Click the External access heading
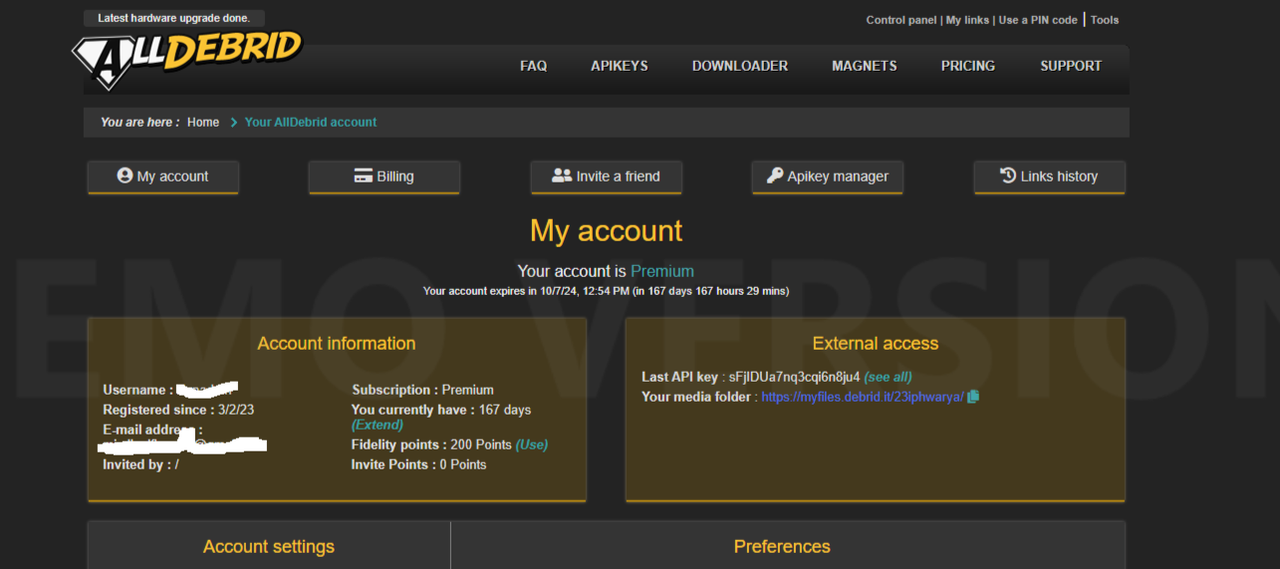This screenshot has width=1280, height=569. coord(875,343)
